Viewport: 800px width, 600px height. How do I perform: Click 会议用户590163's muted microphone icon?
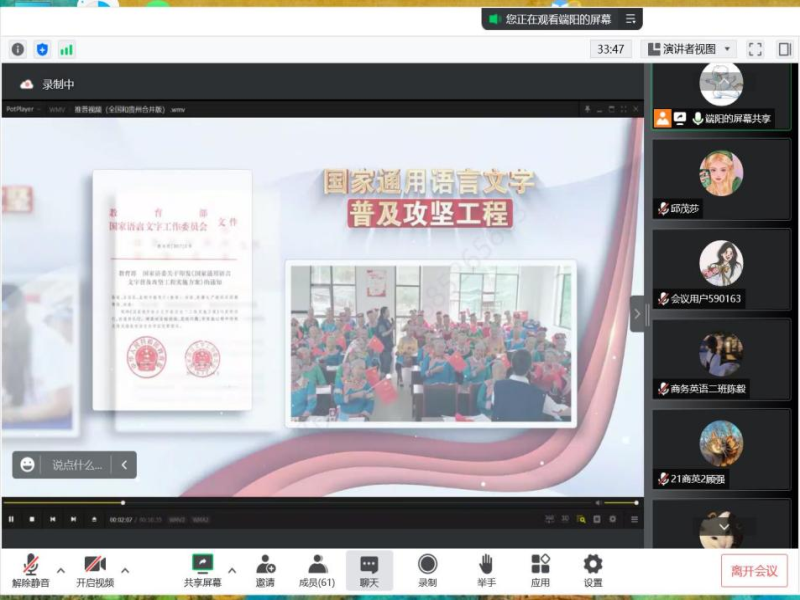pos(663,298)
